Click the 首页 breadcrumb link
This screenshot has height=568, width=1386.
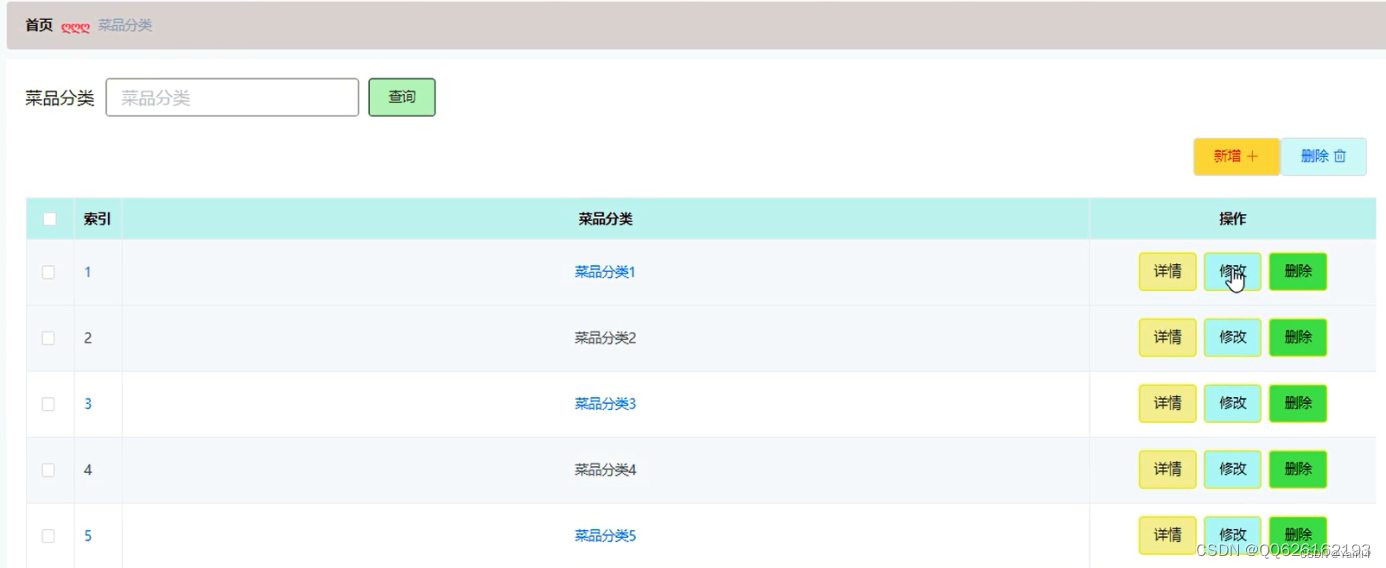39,25
